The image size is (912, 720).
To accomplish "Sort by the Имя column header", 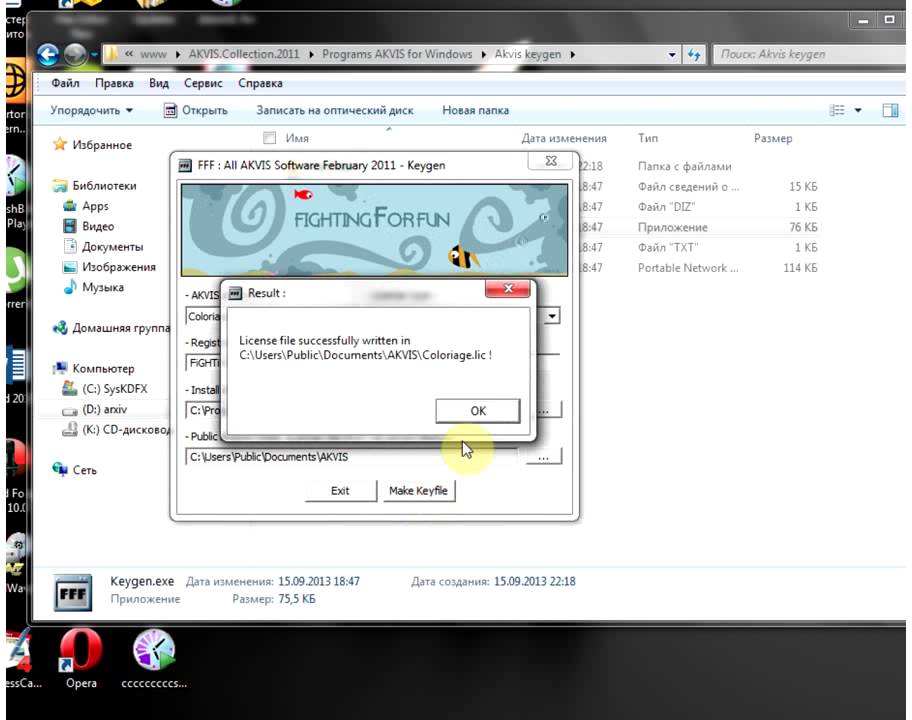I will point(297,138).
